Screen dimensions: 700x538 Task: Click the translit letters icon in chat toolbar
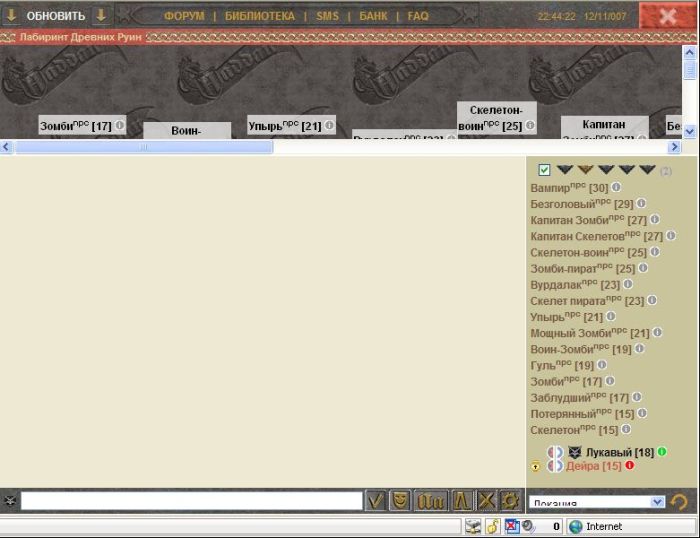(x=431, y=500)
